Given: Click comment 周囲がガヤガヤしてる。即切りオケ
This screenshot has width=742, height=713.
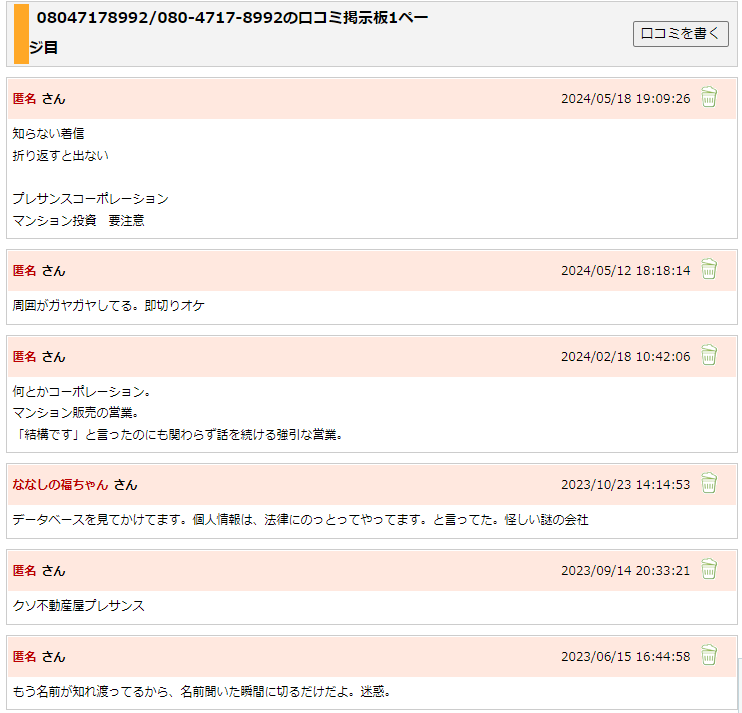Looking at the screenshot, I should click(x=108, y=306).
